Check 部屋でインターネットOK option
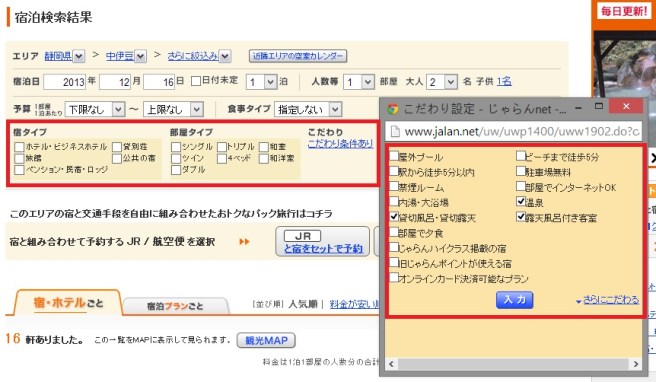The image size is (656, 382). click(520, 186)
